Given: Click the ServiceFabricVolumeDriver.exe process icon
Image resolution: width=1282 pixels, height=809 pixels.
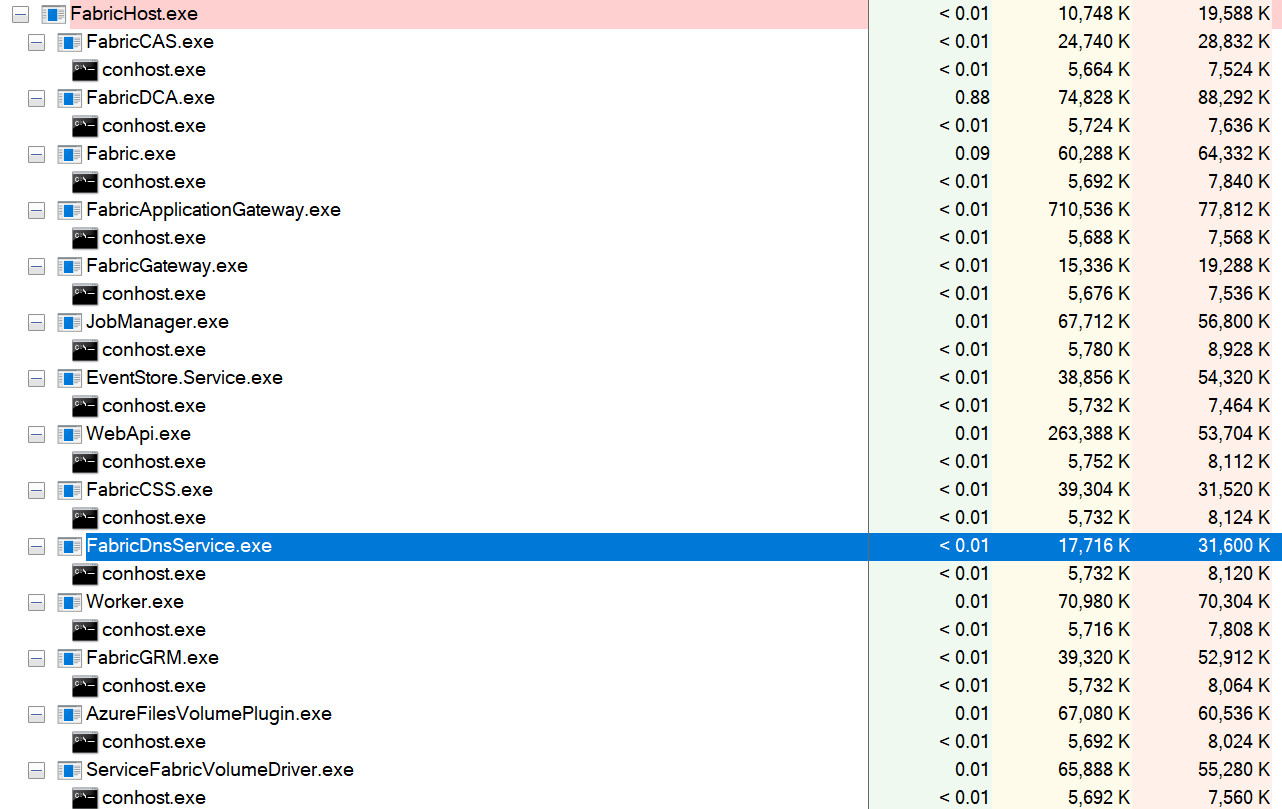Looking at the screenshot, I should (x=69, y=770).
